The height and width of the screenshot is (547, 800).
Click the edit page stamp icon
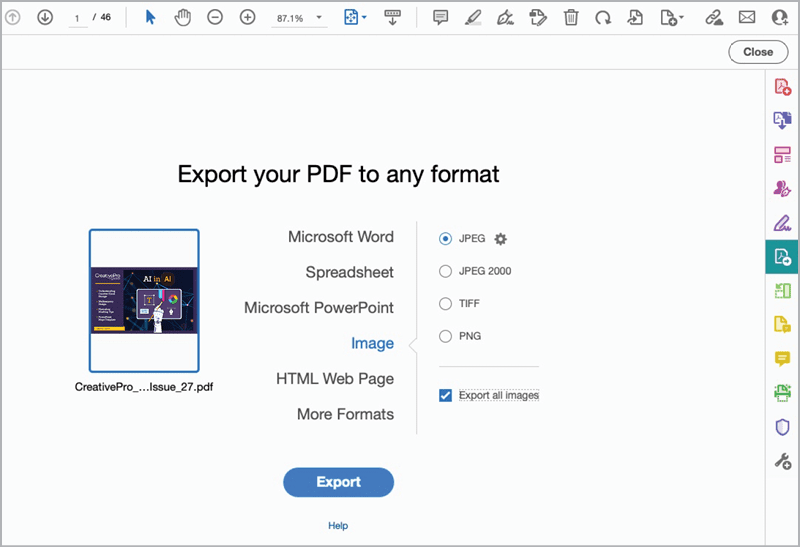click(538, 18)
